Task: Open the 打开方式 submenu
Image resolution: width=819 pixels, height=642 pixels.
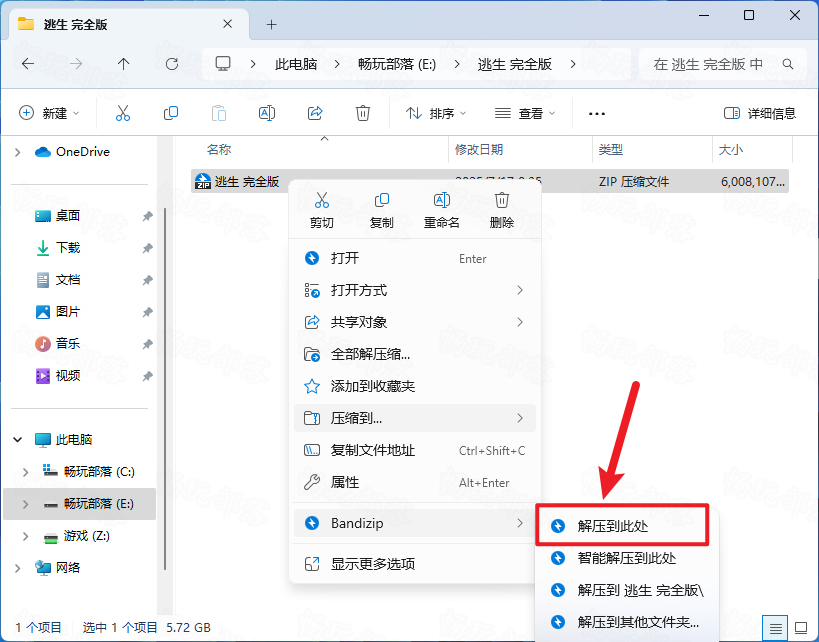Action: 415,290
